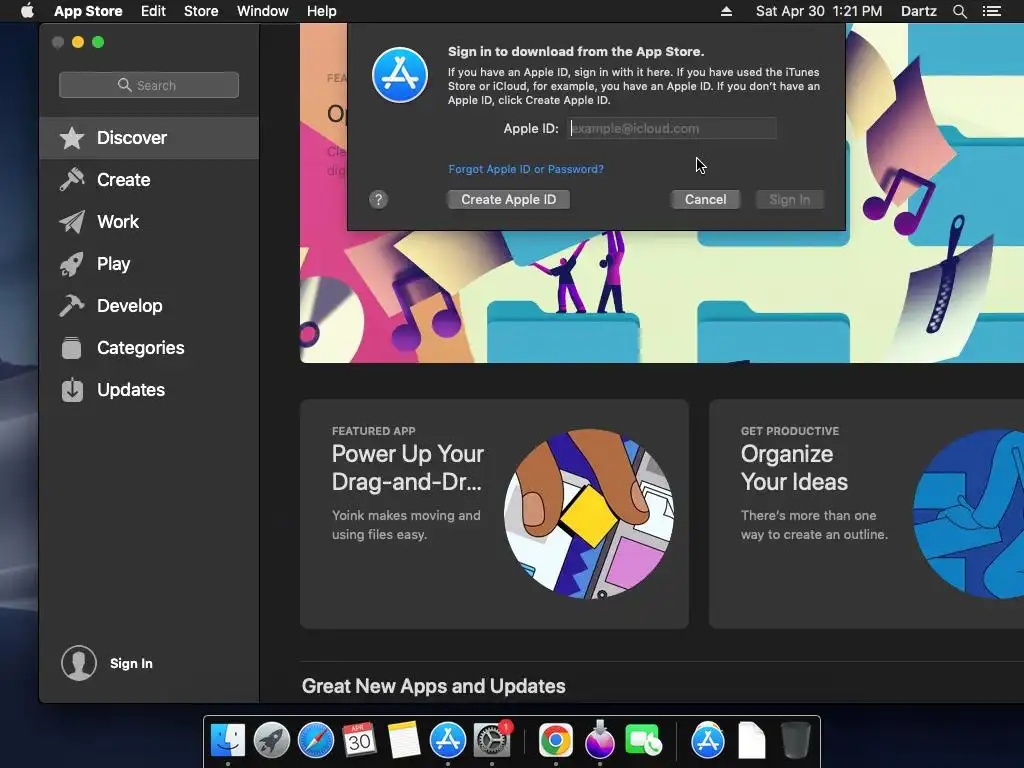Open the Power Up Your Drag-and-Drop featured card
This screenshot has height=768, width=1024.
[494, 514]
